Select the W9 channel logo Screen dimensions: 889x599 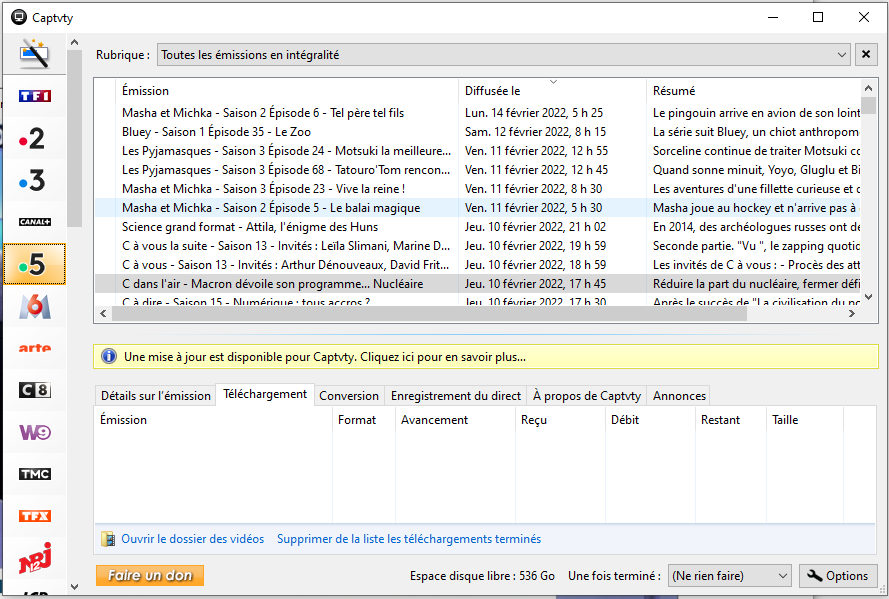(x=35, y=432)
